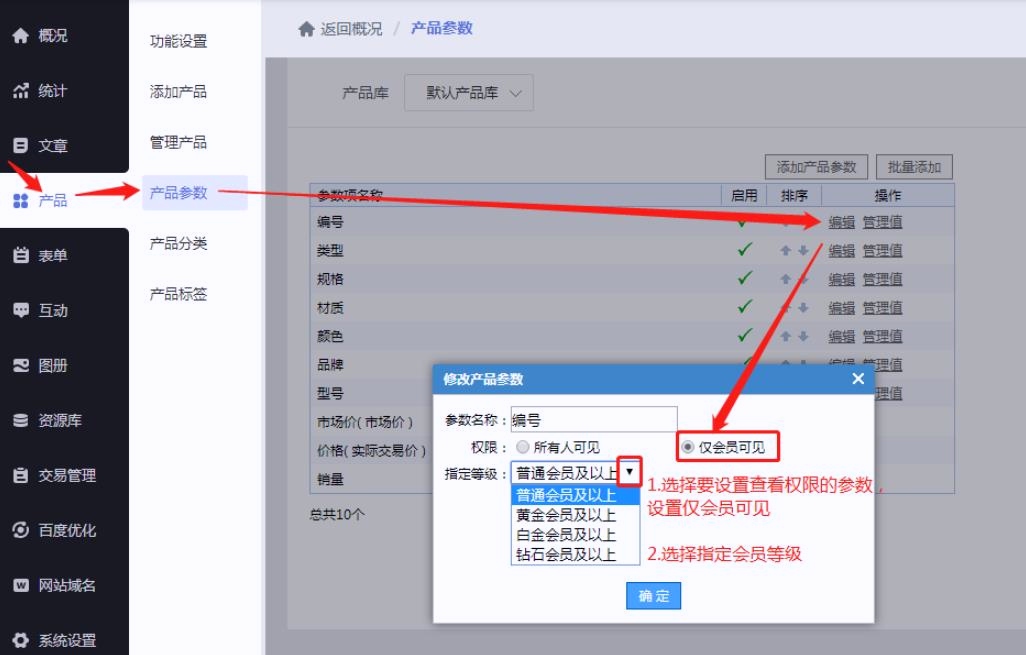Click the 确定 confirm button
This screenshot has height=655, width=1026.
click(x=653, y=595)
